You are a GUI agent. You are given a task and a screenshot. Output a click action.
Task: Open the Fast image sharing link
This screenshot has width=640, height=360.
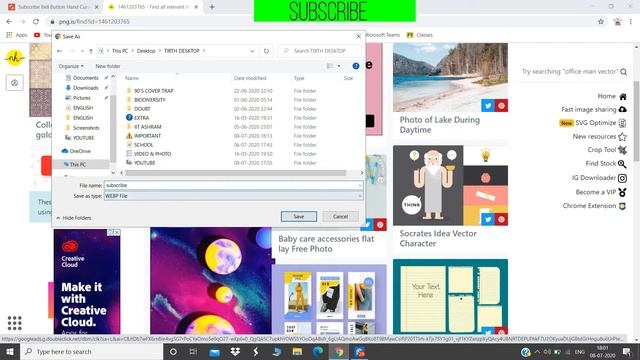click(x=593, y=109)
